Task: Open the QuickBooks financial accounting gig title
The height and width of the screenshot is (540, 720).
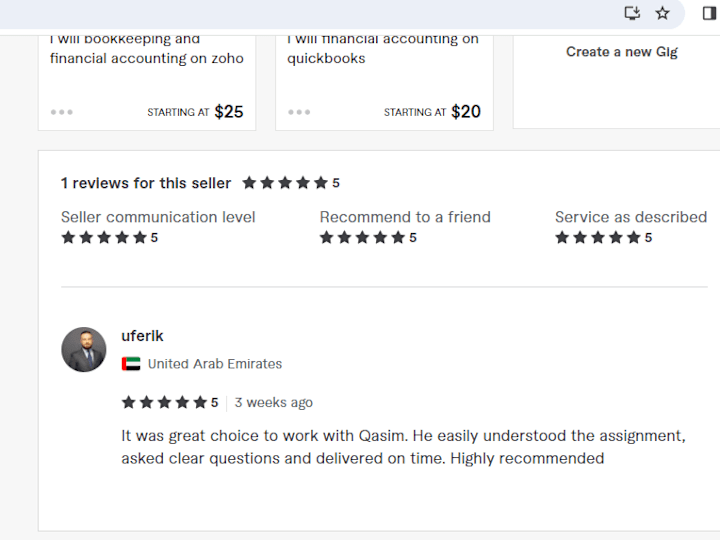Action: [x=383, y=49]
